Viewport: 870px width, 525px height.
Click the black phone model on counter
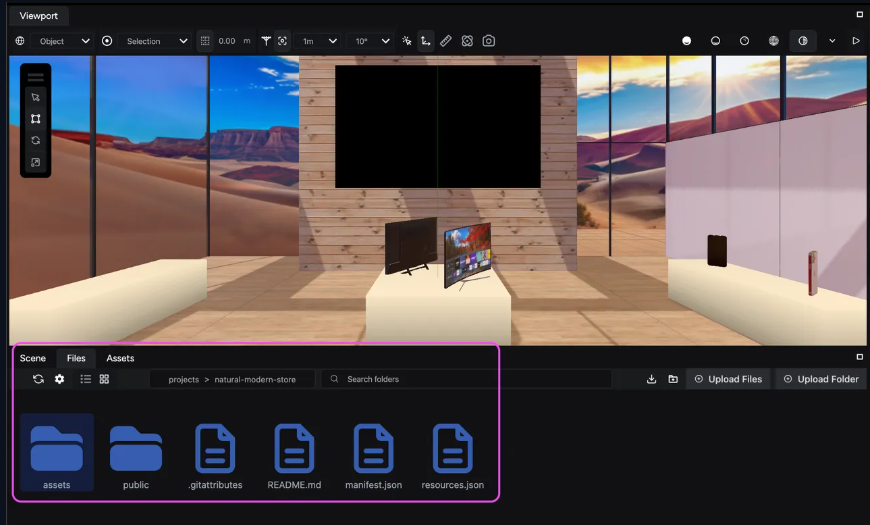click(x=717, y=251)
